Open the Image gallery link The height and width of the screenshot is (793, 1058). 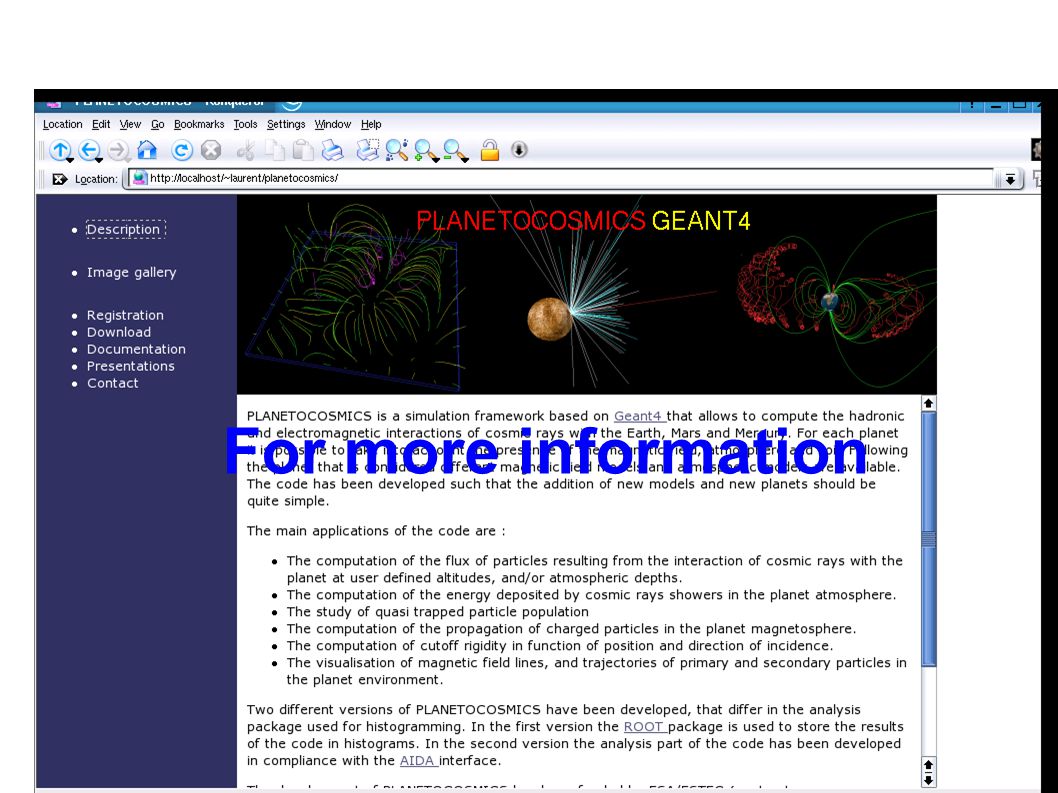coord(132,272)
